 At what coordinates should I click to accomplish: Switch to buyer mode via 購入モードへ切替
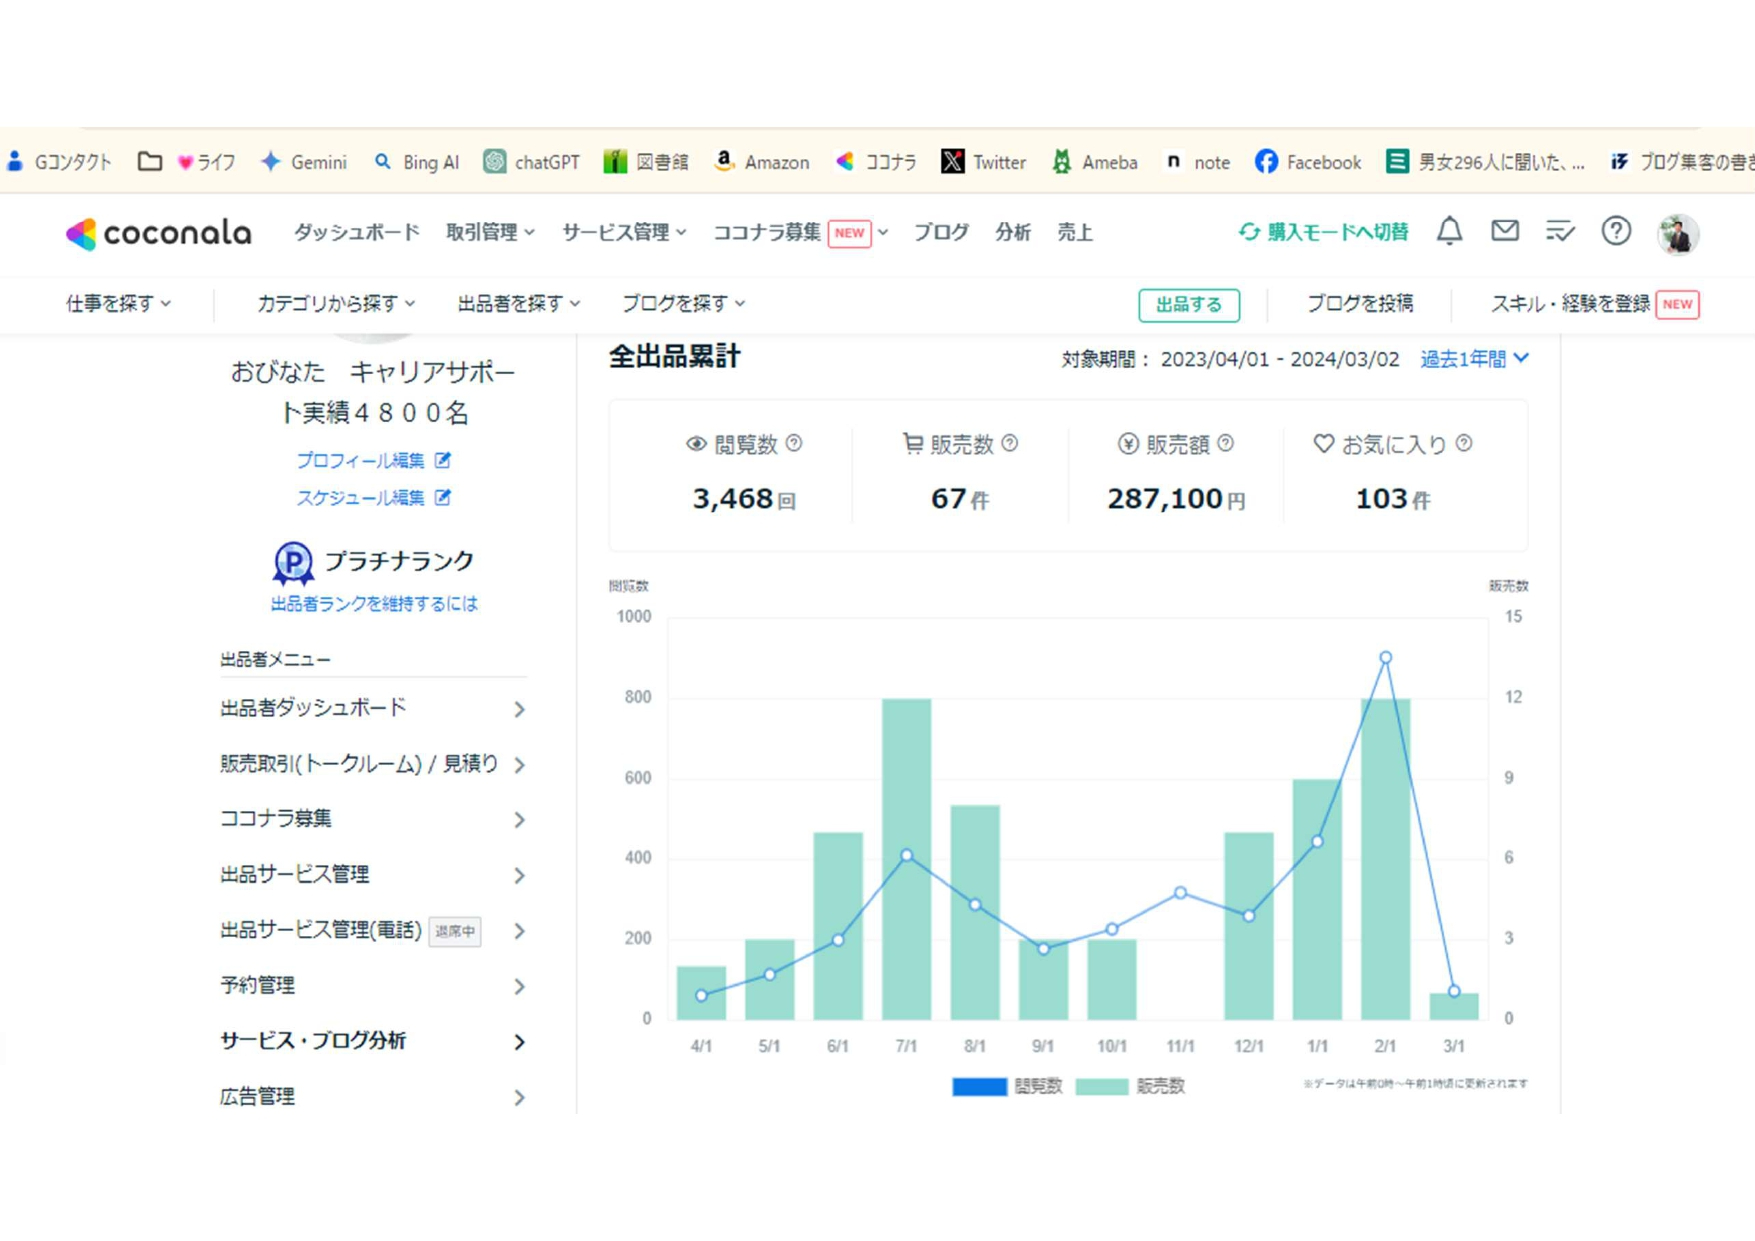(1323, 232)
